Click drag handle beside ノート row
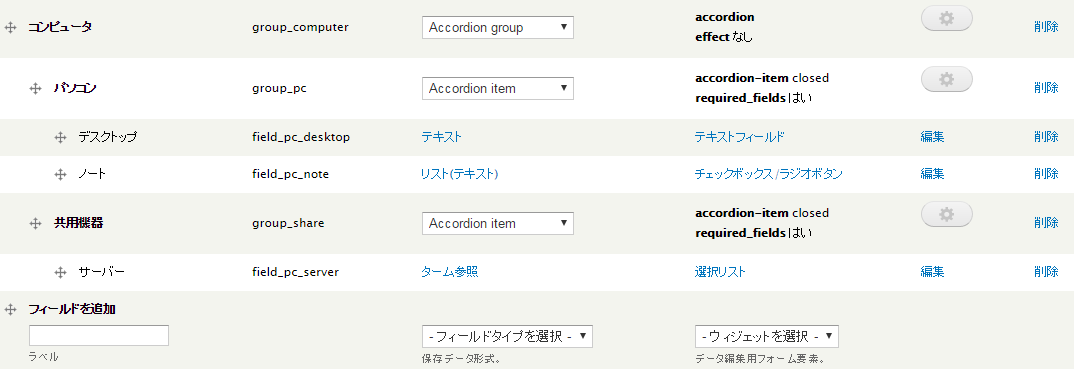Screen dimensions: 1074x369 point(60,174)
